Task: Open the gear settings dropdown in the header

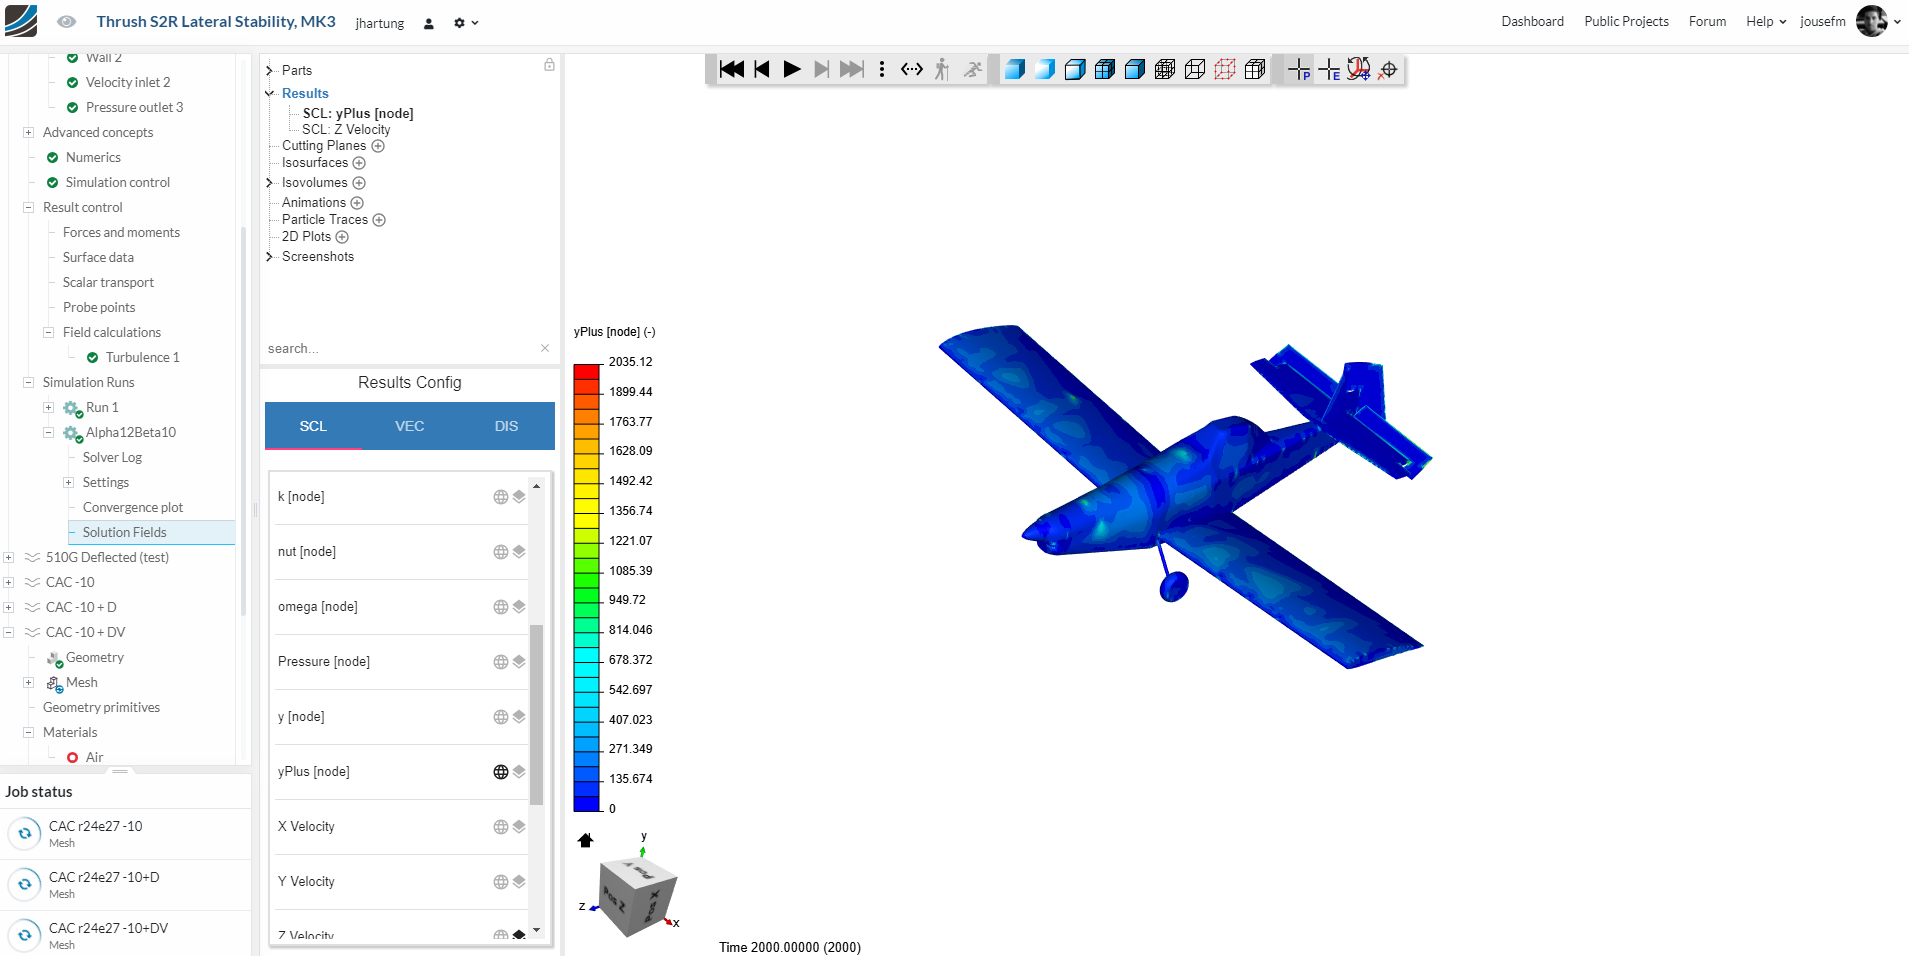Action: point(466,23)
